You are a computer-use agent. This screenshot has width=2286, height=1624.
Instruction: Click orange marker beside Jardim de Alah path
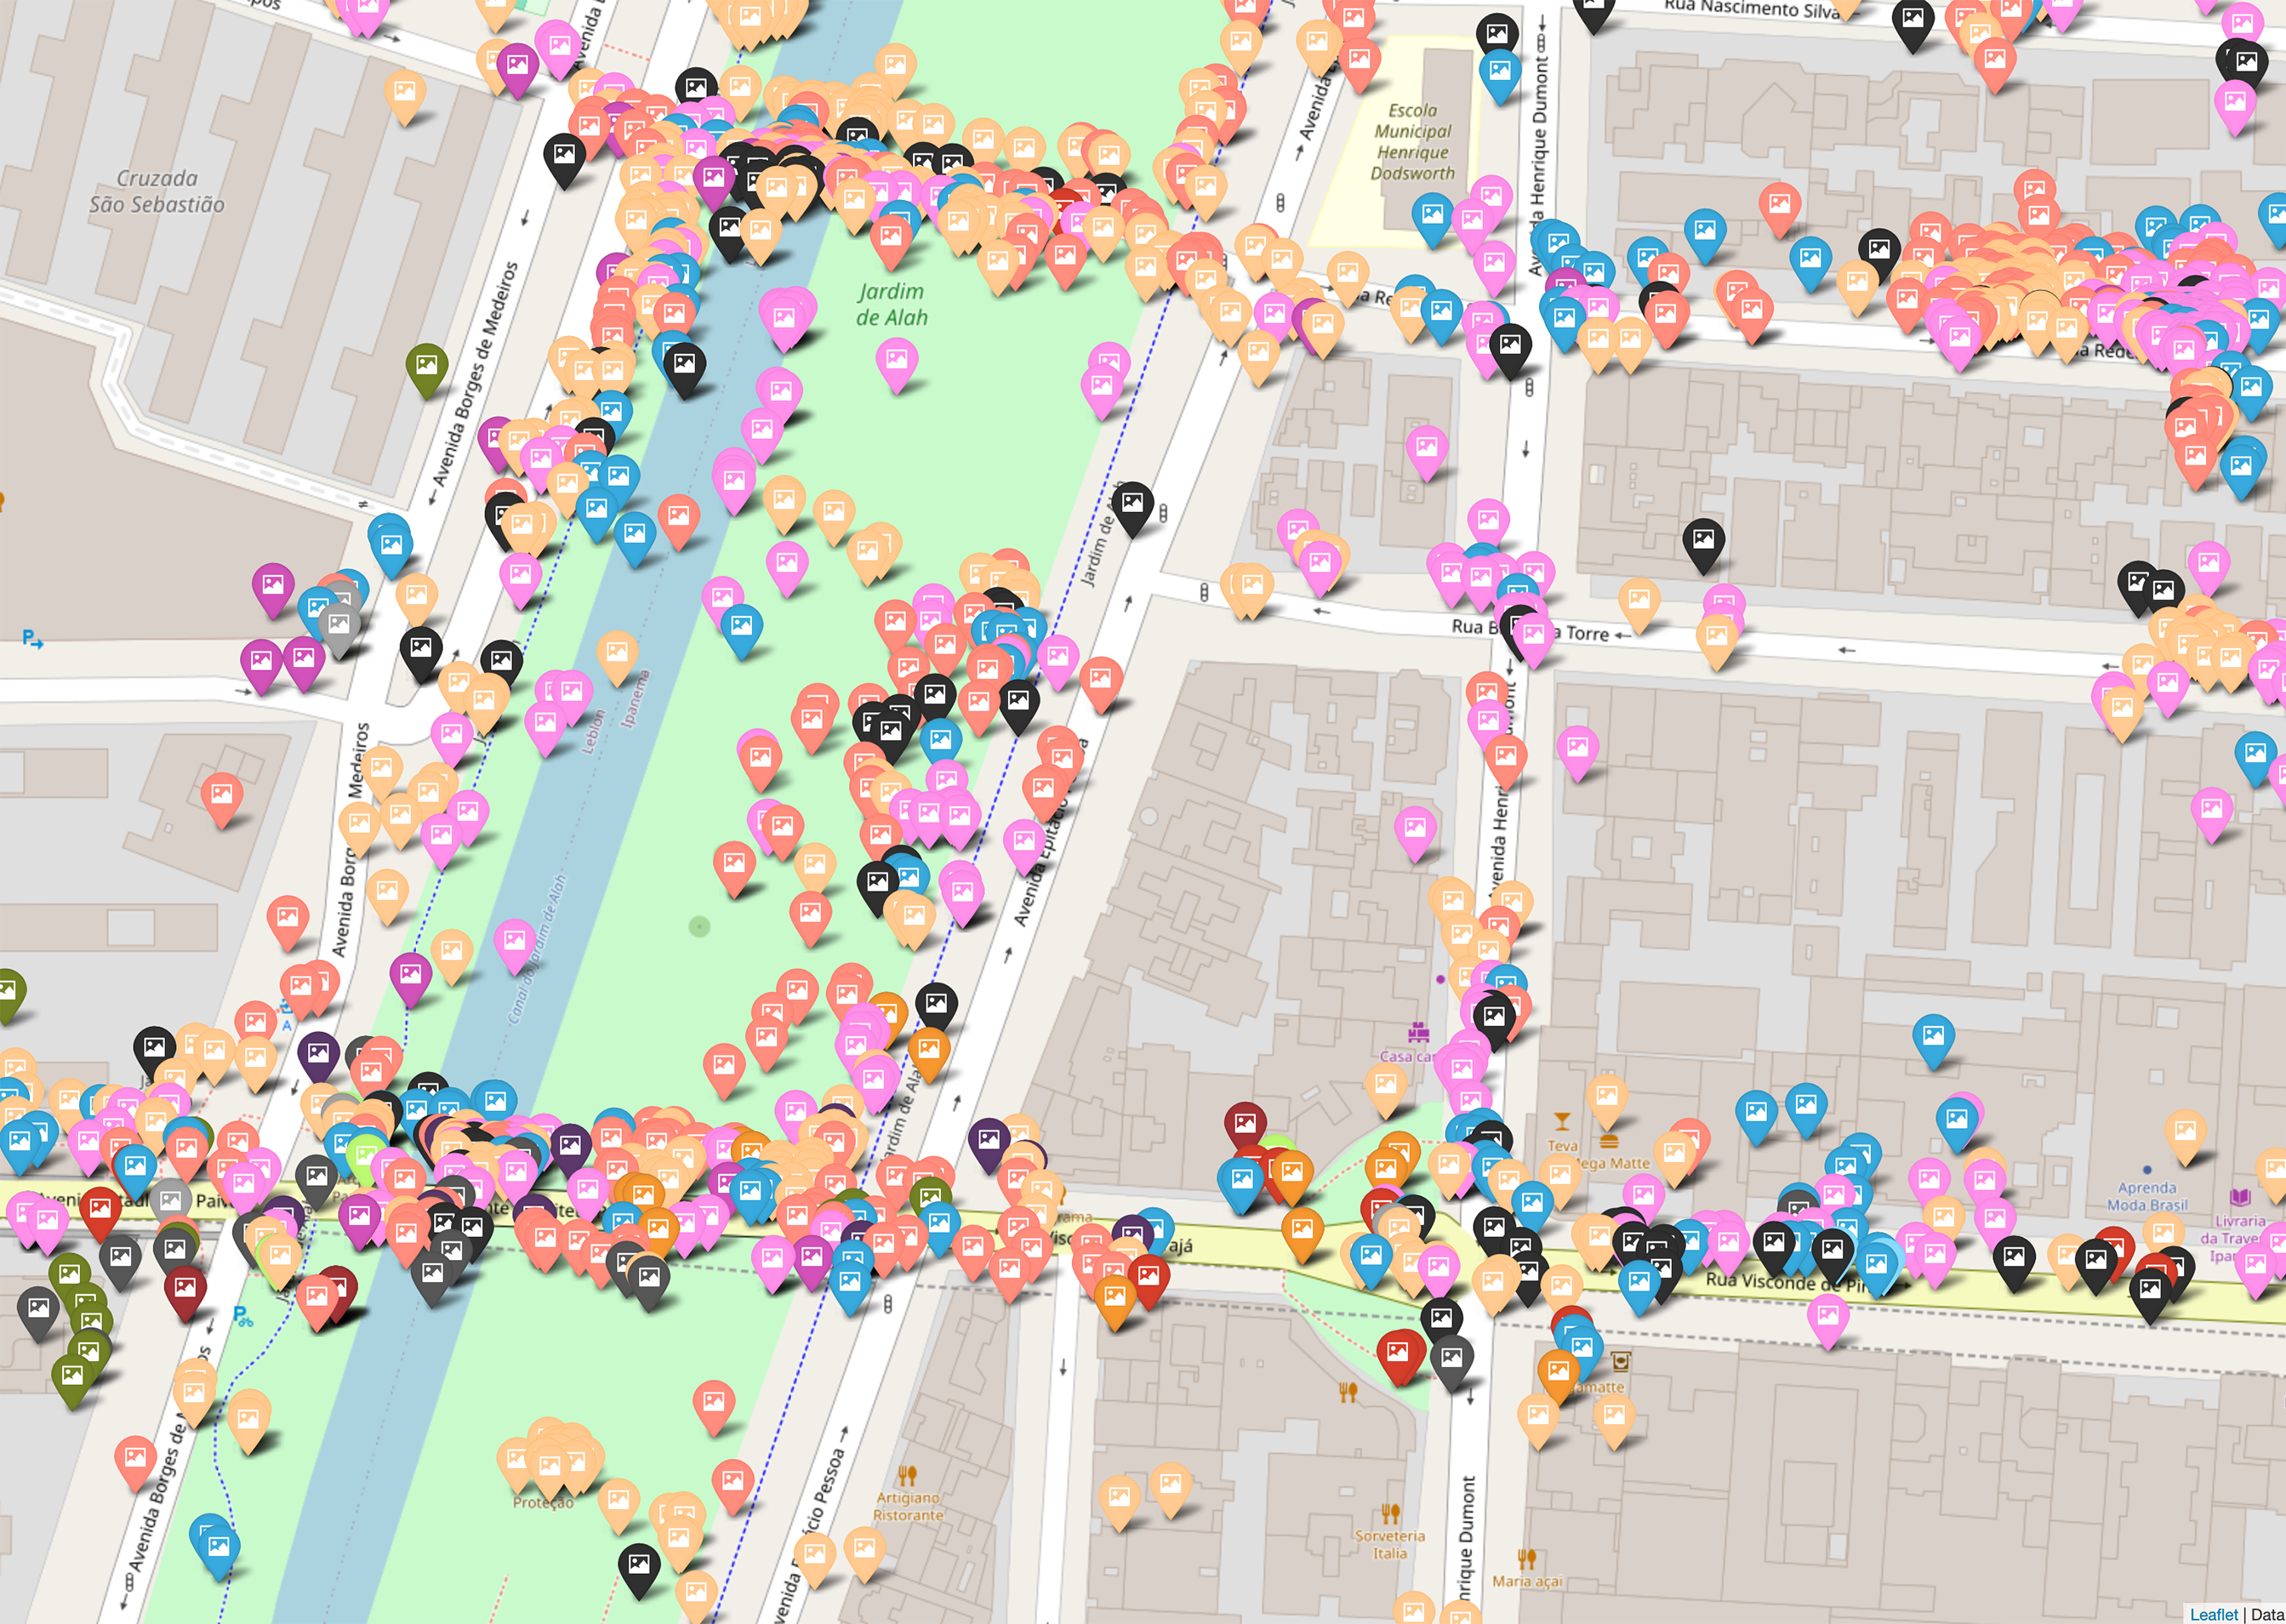tap(929, 1050)
